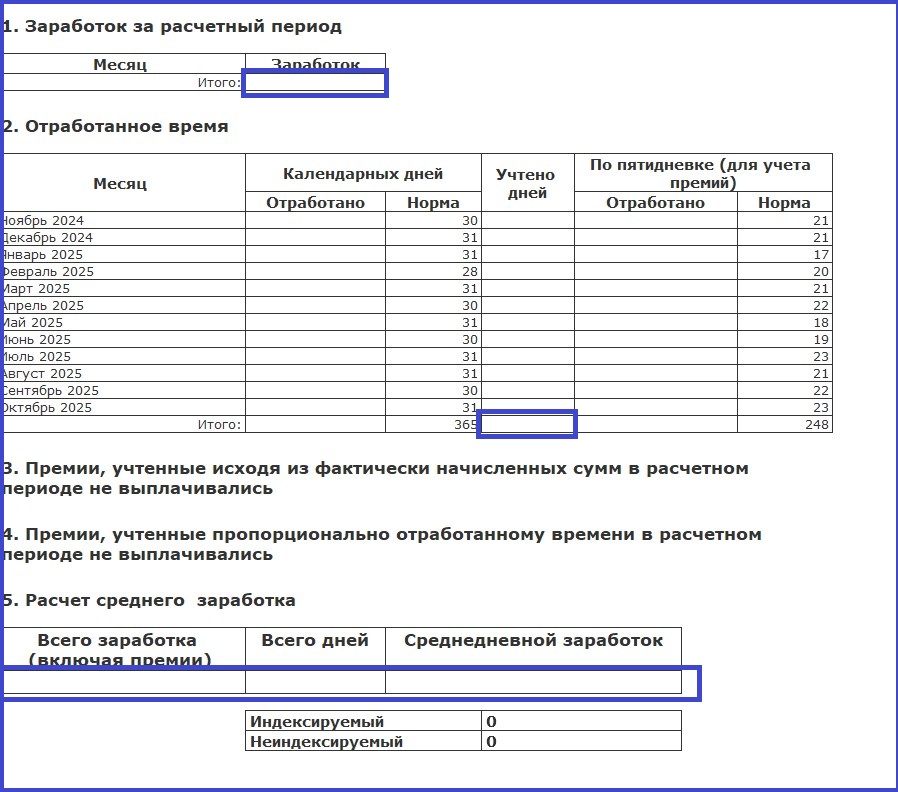Click the five-day norm total 248 cell
This screenshot has height=792, width=898.
coord(784,424)
